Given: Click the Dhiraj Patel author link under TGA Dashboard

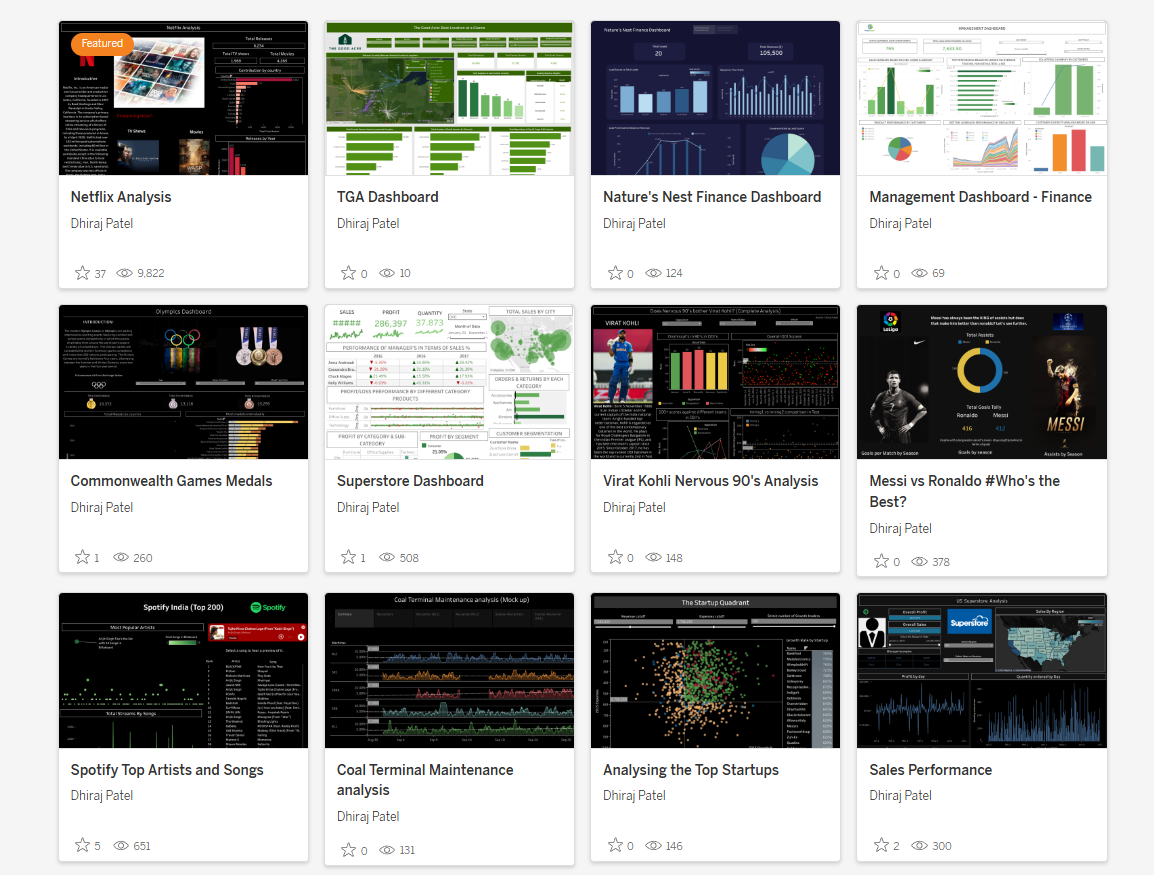Looking at the screenshot, I should 368,223.
